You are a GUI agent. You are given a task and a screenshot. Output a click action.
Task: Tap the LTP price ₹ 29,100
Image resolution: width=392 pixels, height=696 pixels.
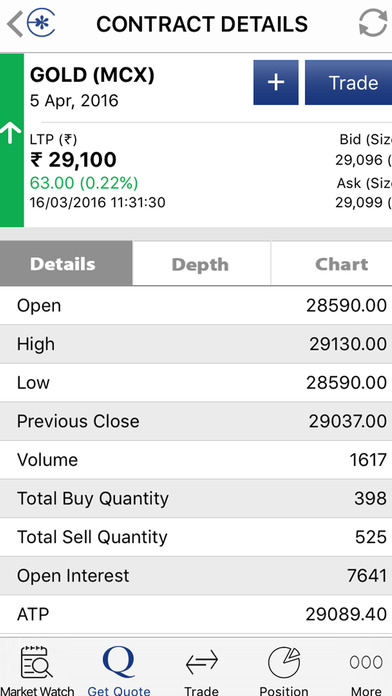73,160
